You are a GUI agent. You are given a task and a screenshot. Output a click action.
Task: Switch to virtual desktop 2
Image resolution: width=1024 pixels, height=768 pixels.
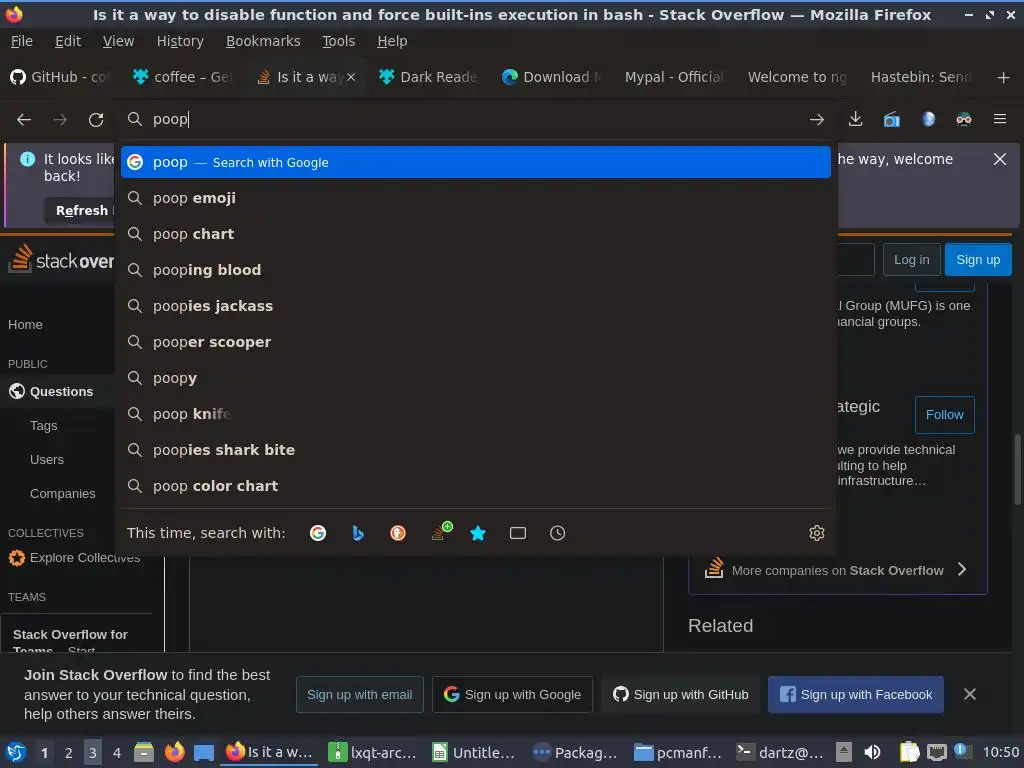[x=69, y=752]
